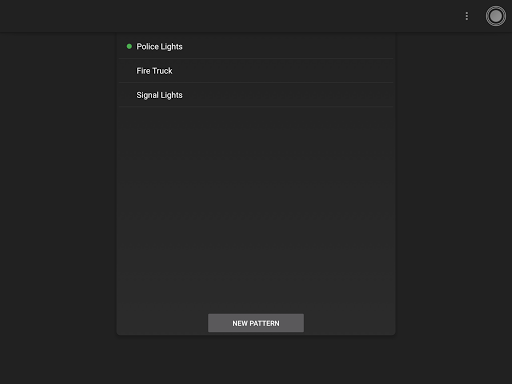Viewport: 512px width, 384px height.
Task: Click the gray circle in top-right corner
Action: click(496, 16)
